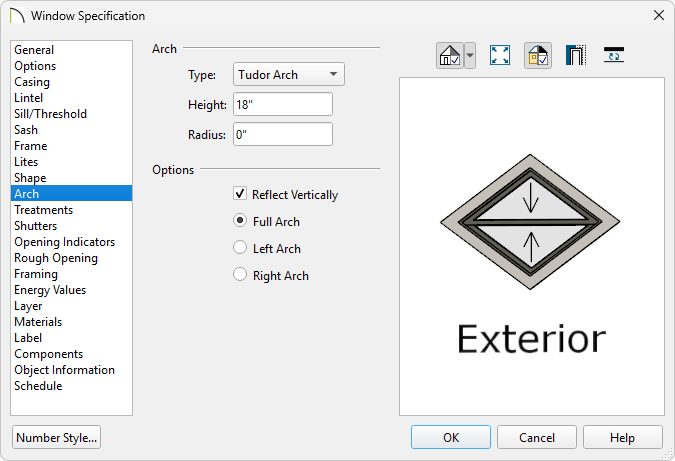
Task: Click the OK button
Action: [451, 437]
